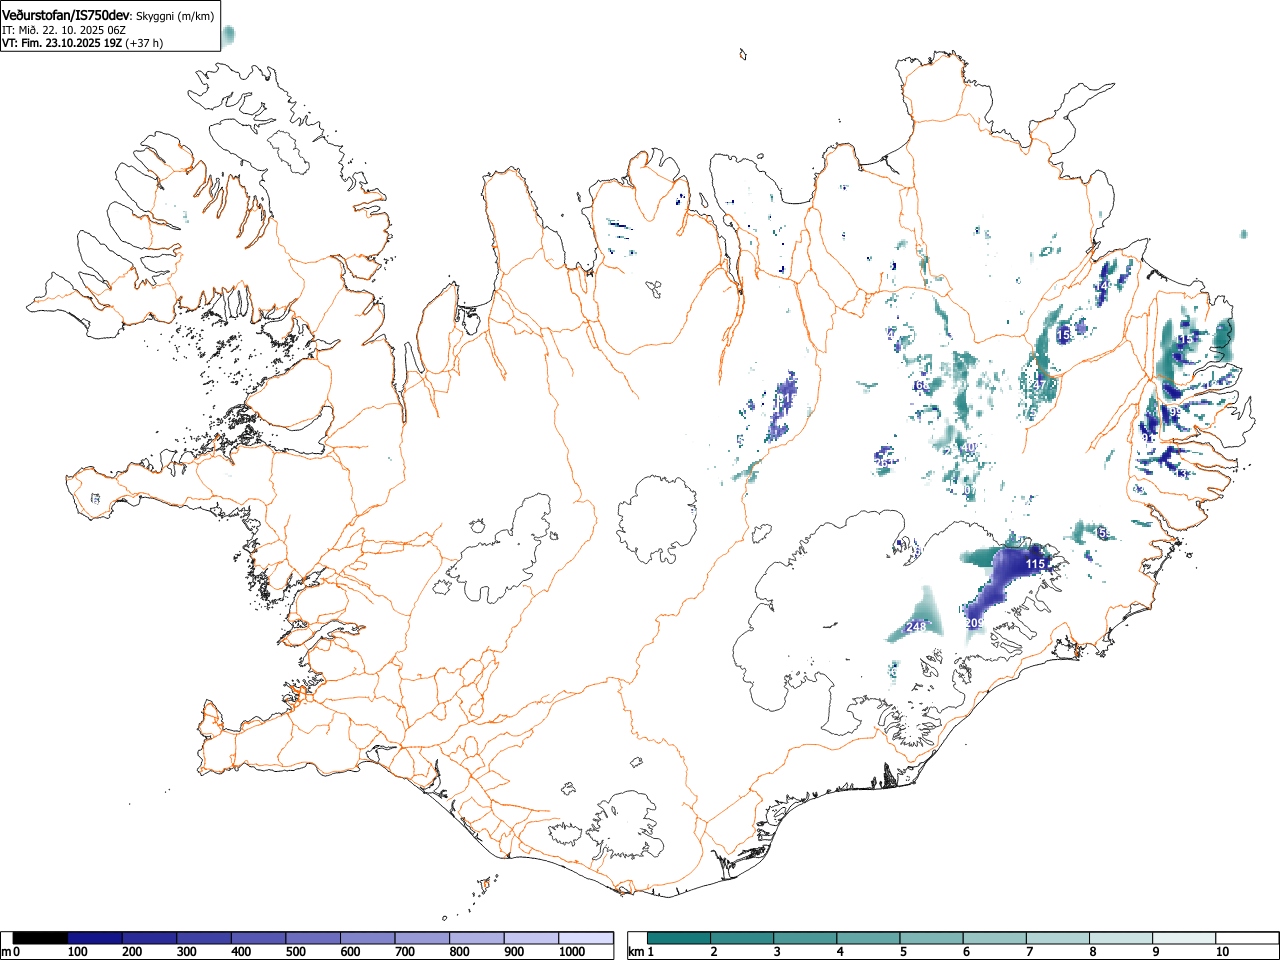Pick the palest swatch right of 1000
1280x960 pixels.
point(586,938)
